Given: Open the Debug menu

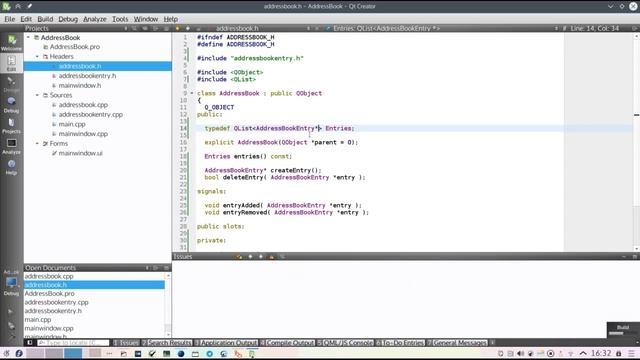Looking at the screenshot, I should click(x=68, y=19).
